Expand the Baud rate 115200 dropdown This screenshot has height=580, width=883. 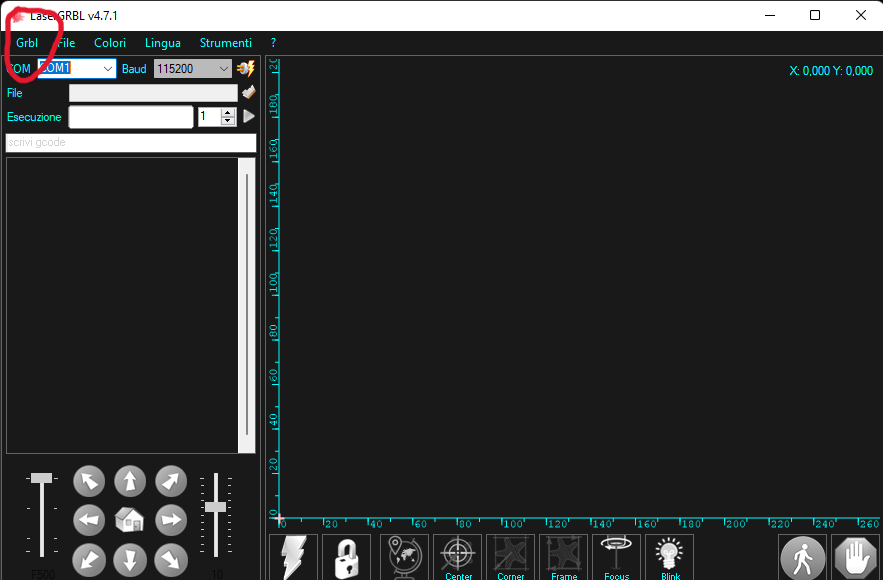224,69
